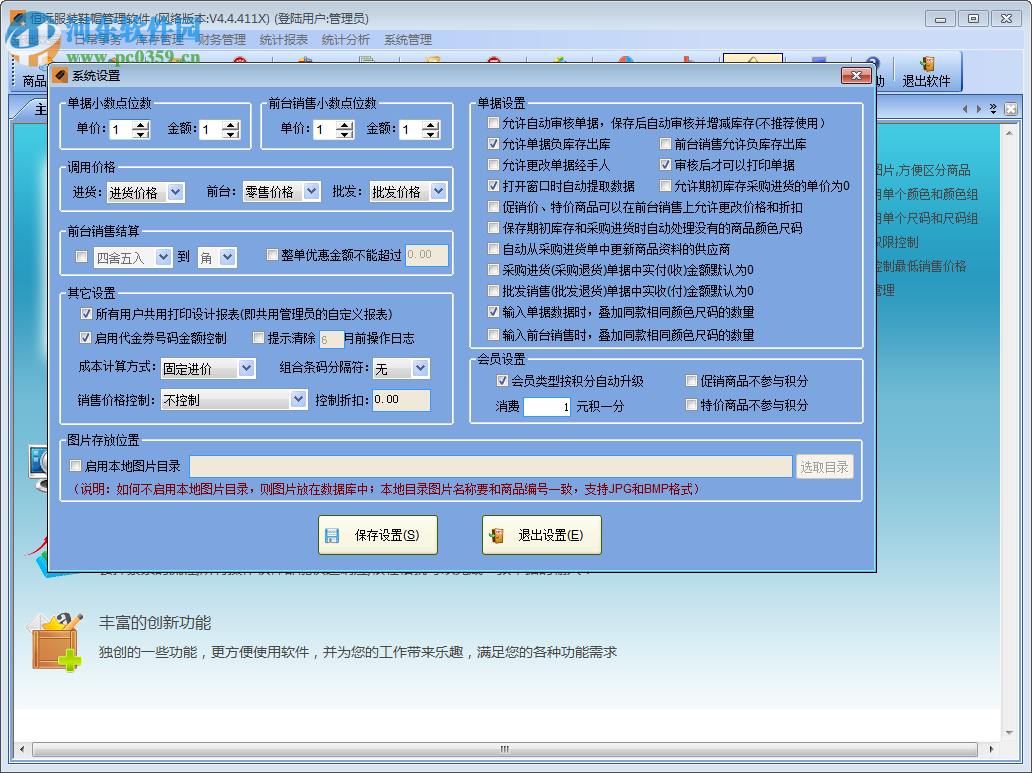1032x773 pixels.
Task: Click the 消费 元积一分 input field
Action: coord(546,406)
